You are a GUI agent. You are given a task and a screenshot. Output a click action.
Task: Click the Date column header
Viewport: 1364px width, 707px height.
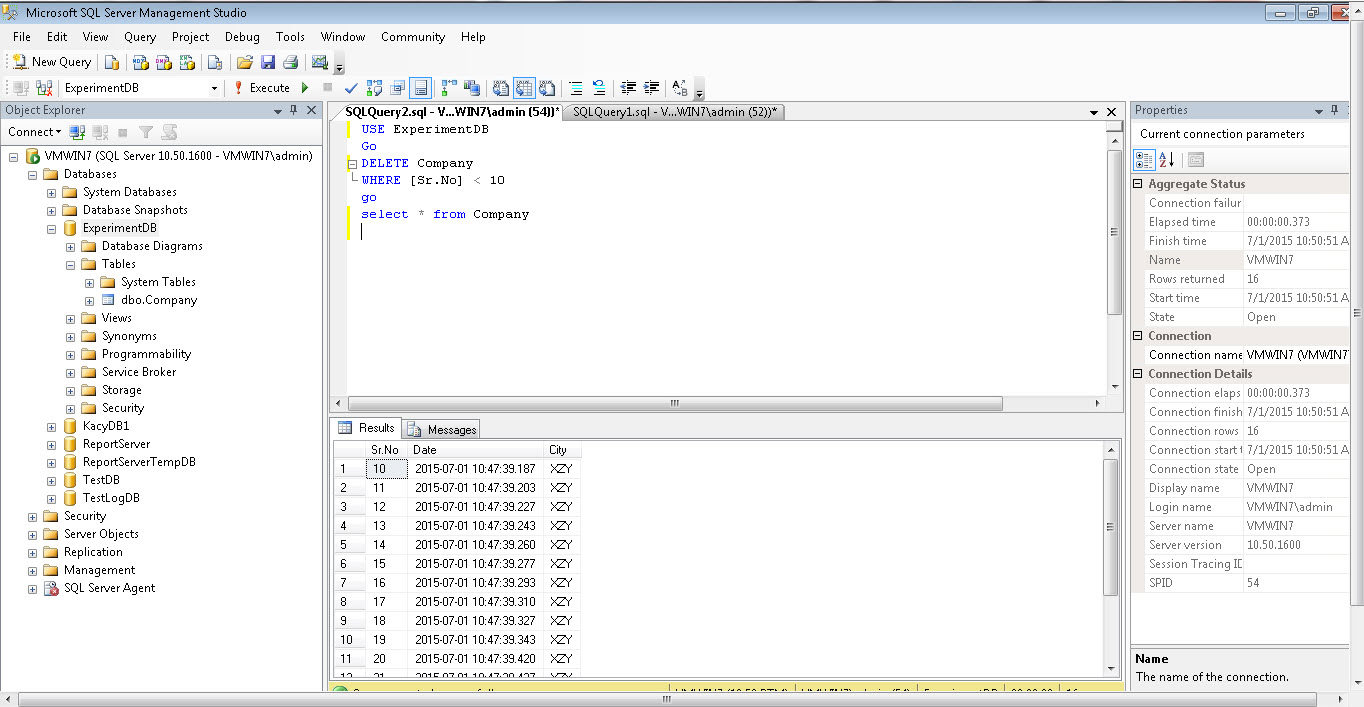pos(476,450)
